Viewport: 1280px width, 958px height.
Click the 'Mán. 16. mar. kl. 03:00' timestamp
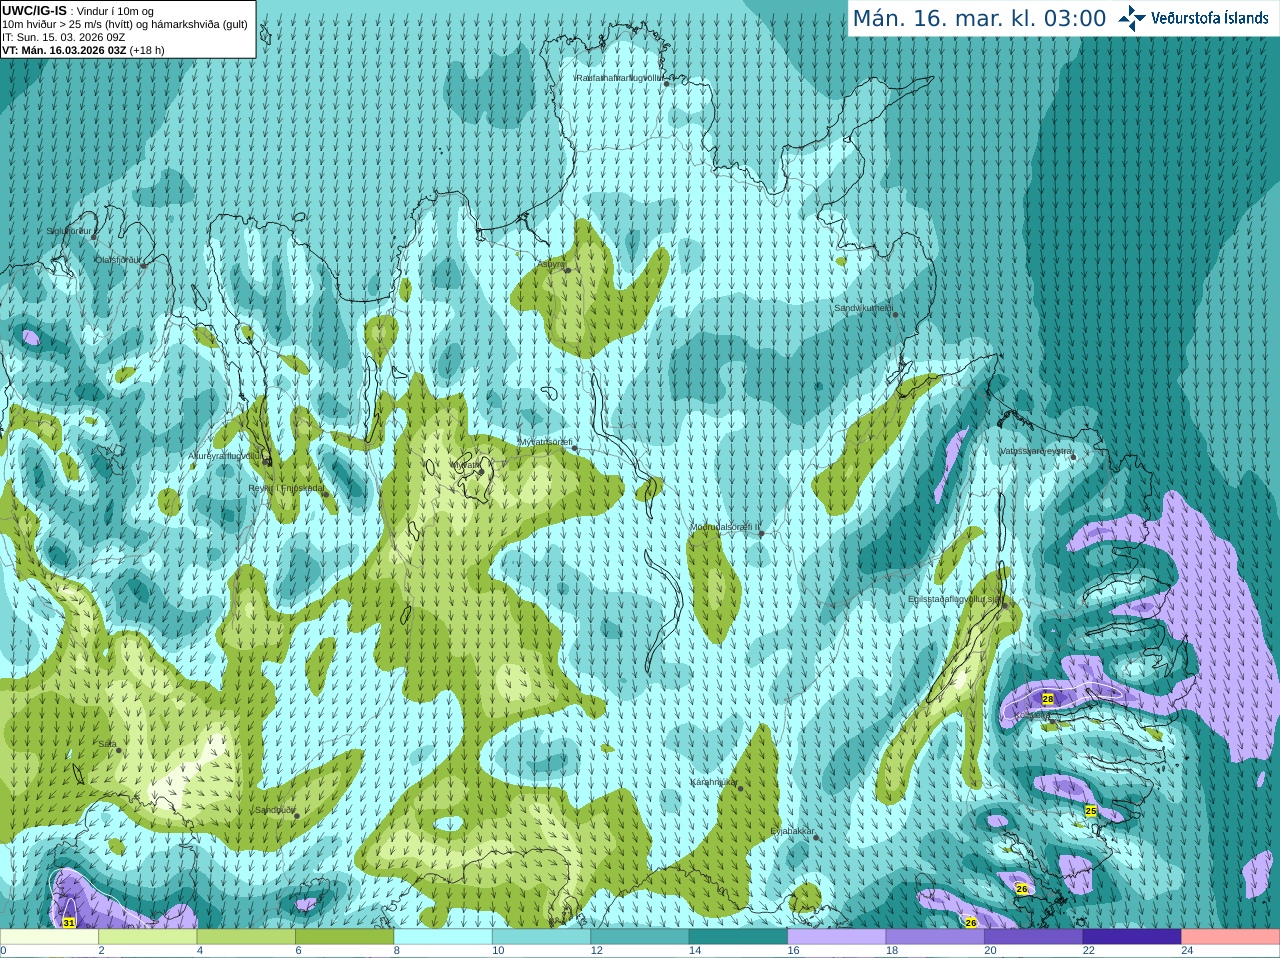pos(979,19)
